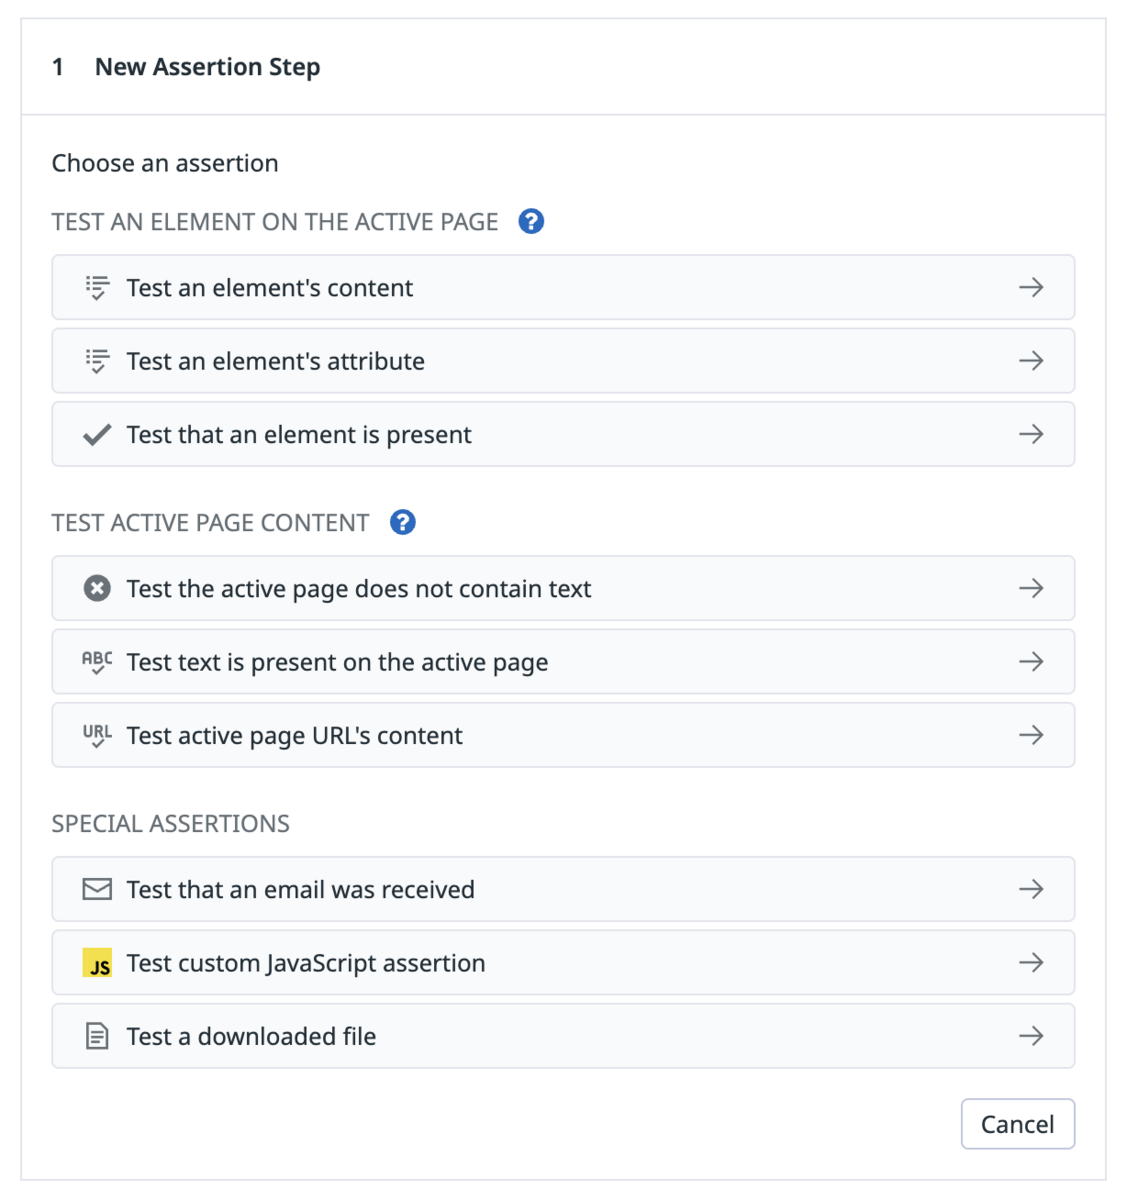Screen dimensions: 1127x1200
Task: Open arrow for Test an element's content
Action: tap(1031, 288)
